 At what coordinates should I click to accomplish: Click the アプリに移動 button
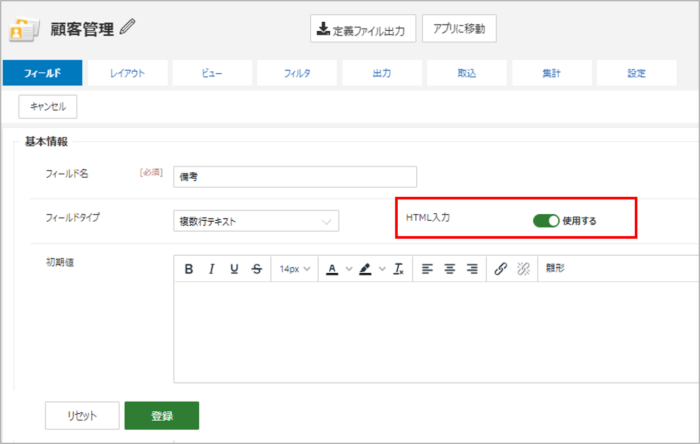click(x=459, y=29)
